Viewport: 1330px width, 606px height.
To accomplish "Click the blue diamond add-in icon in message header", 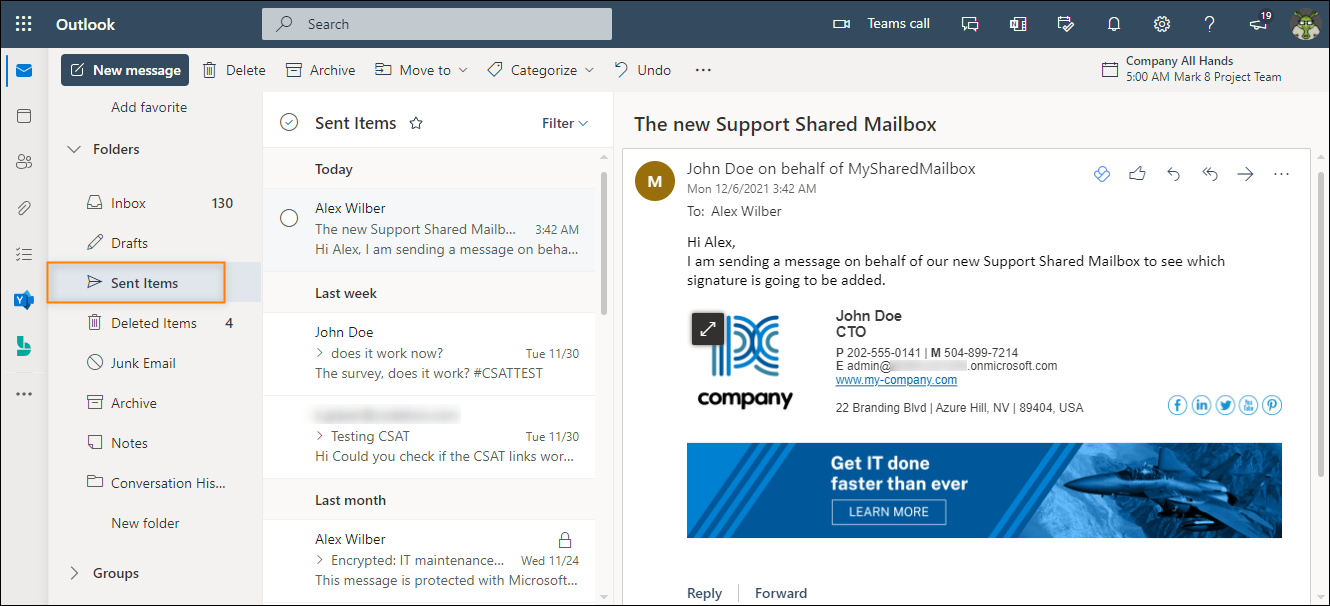I will (x=1101, y=174).
